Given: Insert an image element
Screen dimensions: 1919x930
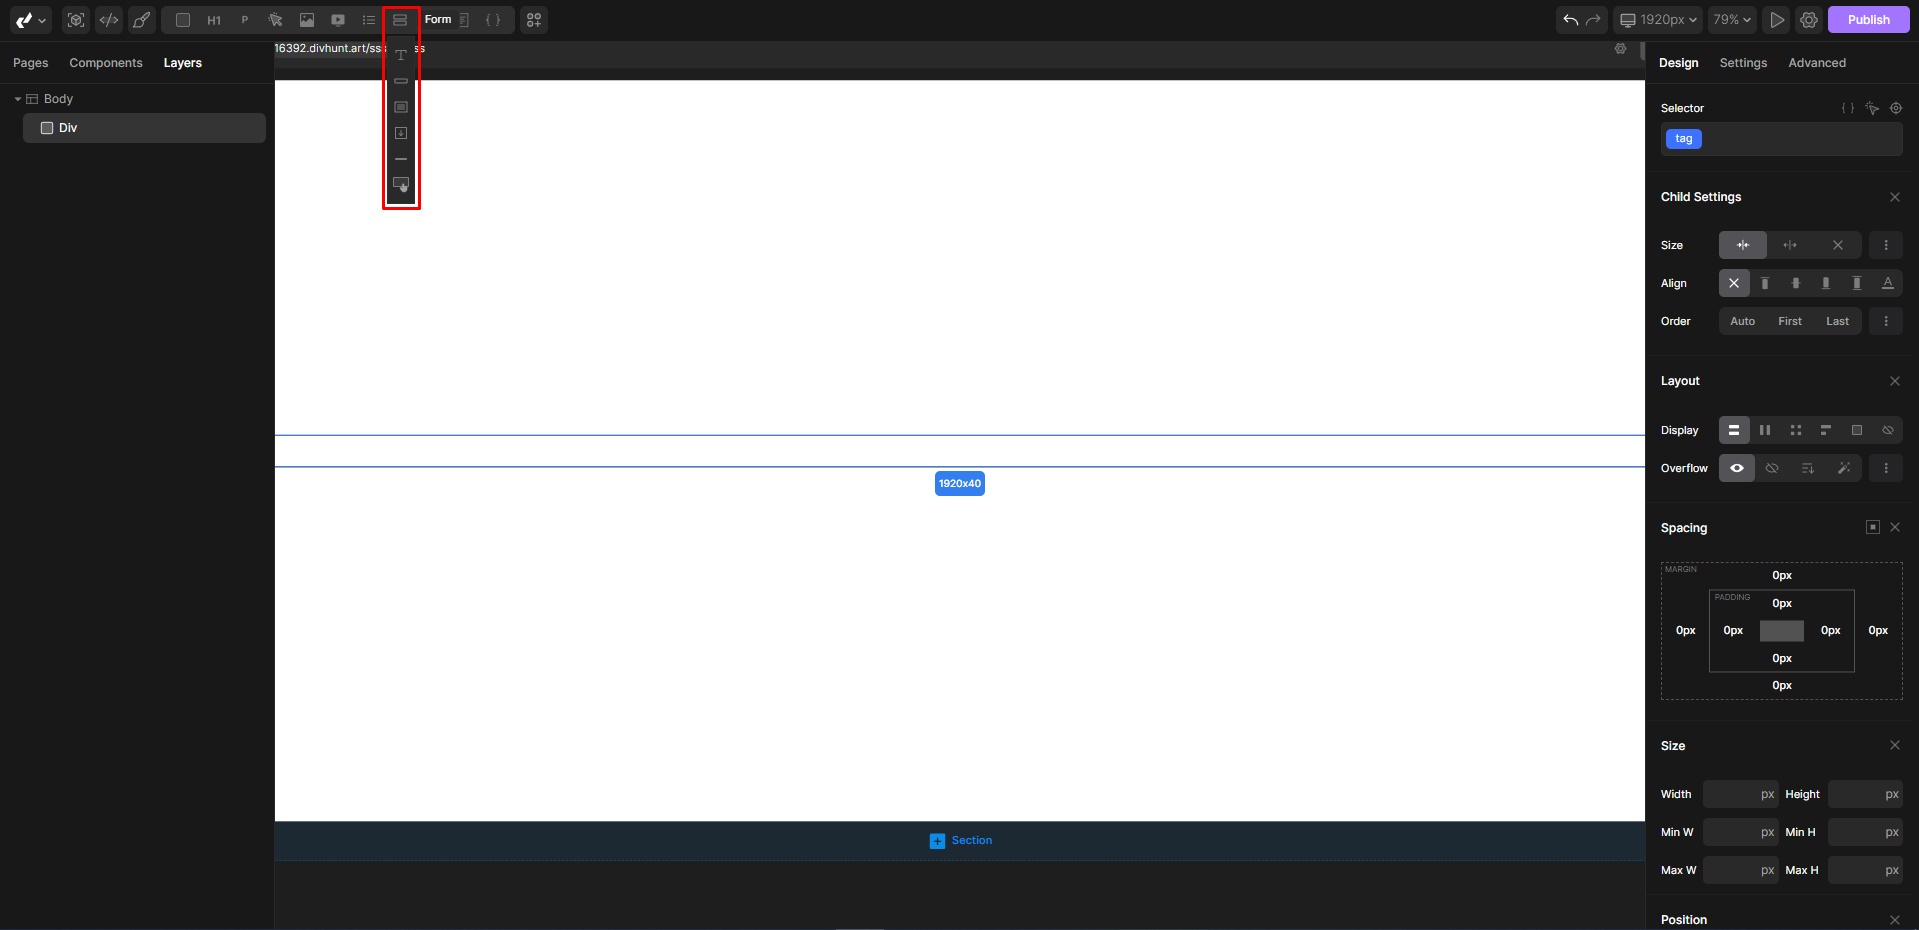Looking at the screenshot, I should pos(307,20).
